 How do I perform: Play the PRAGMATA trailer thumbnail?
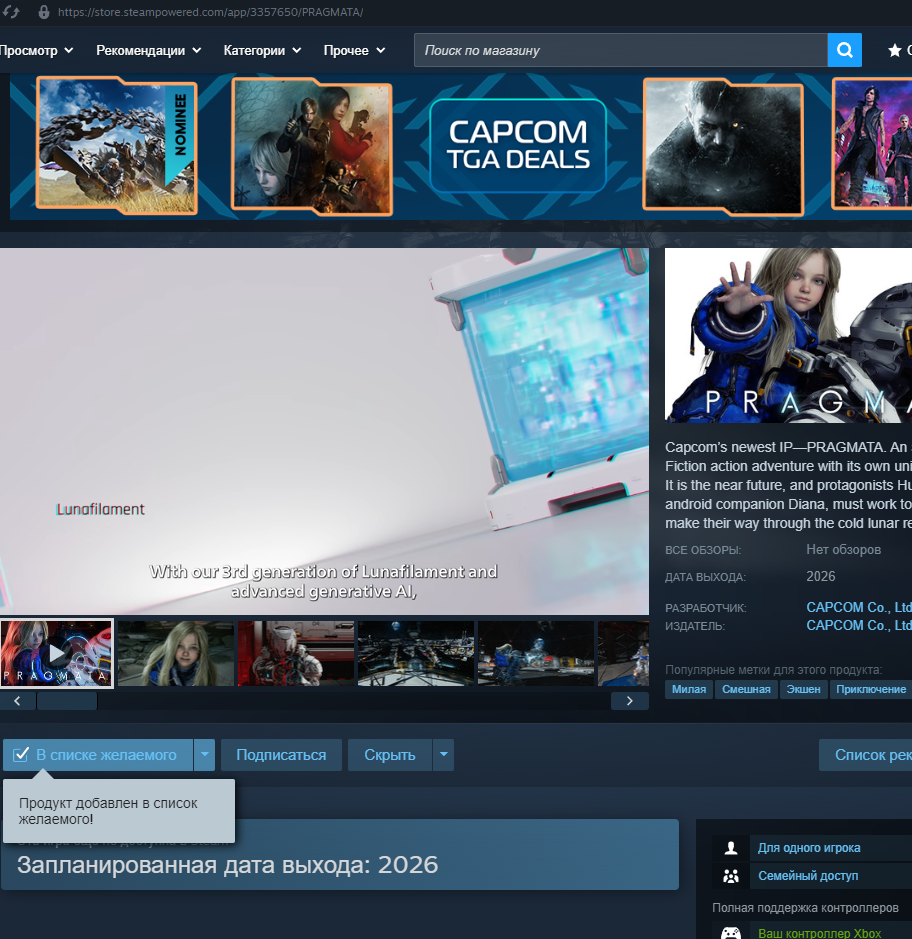tap(57, 653)
